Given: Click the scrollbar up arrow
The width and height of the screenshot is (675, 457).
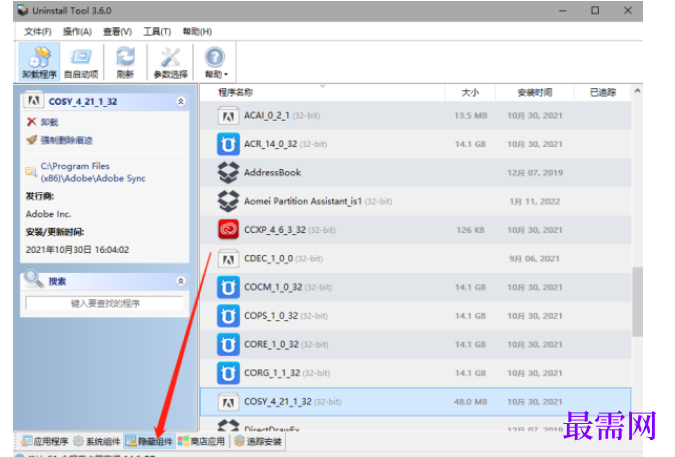Looking at the screenshot, I should point(637,91).
